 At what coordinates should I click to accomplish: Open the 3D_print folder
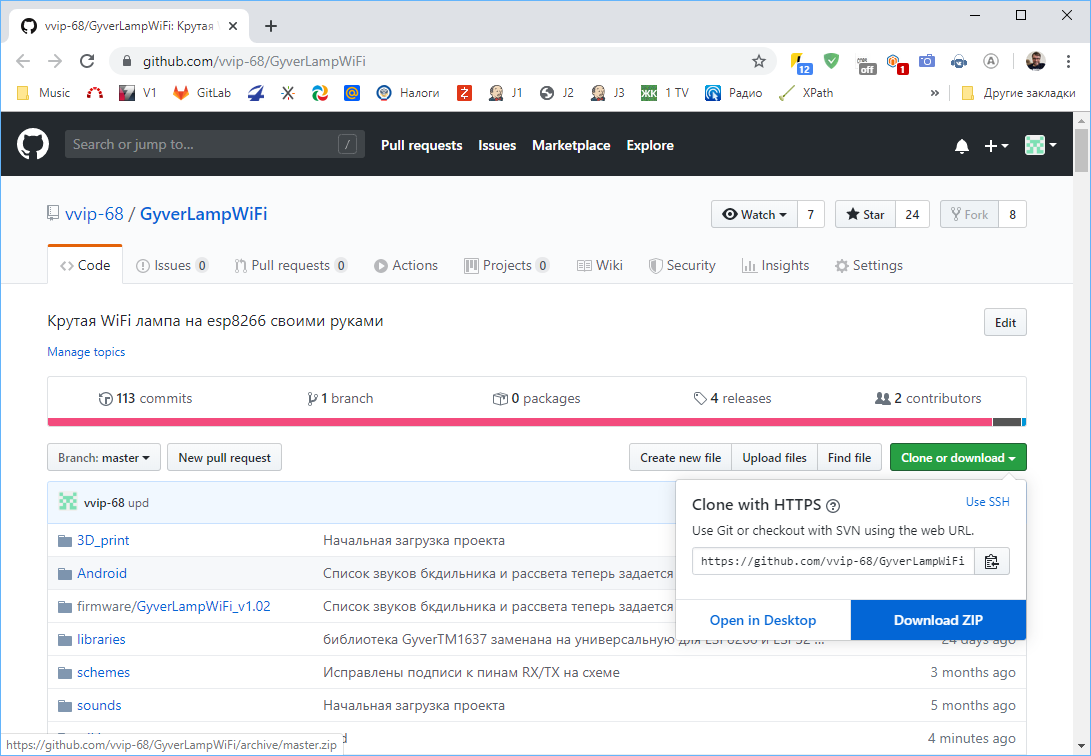[103, 540]
